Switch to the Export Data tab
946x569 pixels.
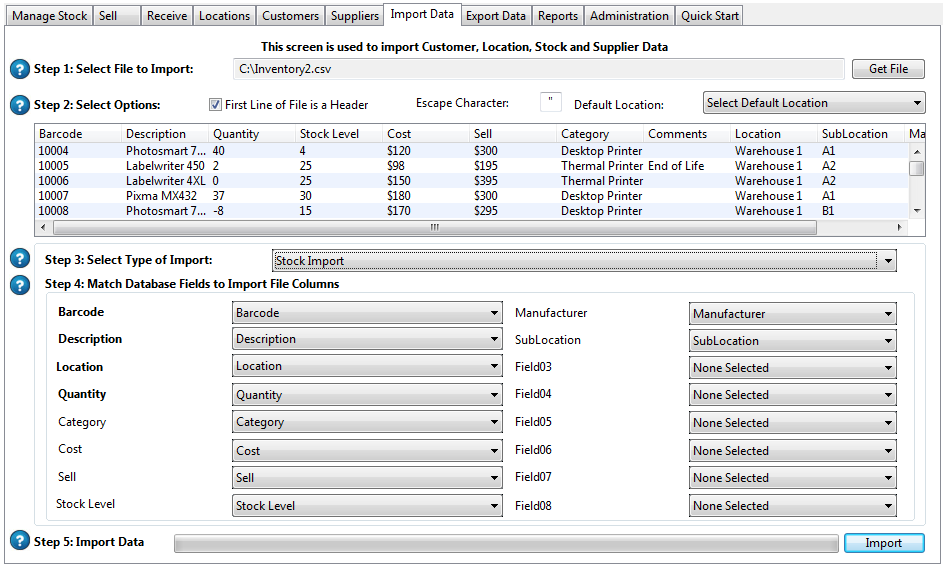tap(495, 16)
